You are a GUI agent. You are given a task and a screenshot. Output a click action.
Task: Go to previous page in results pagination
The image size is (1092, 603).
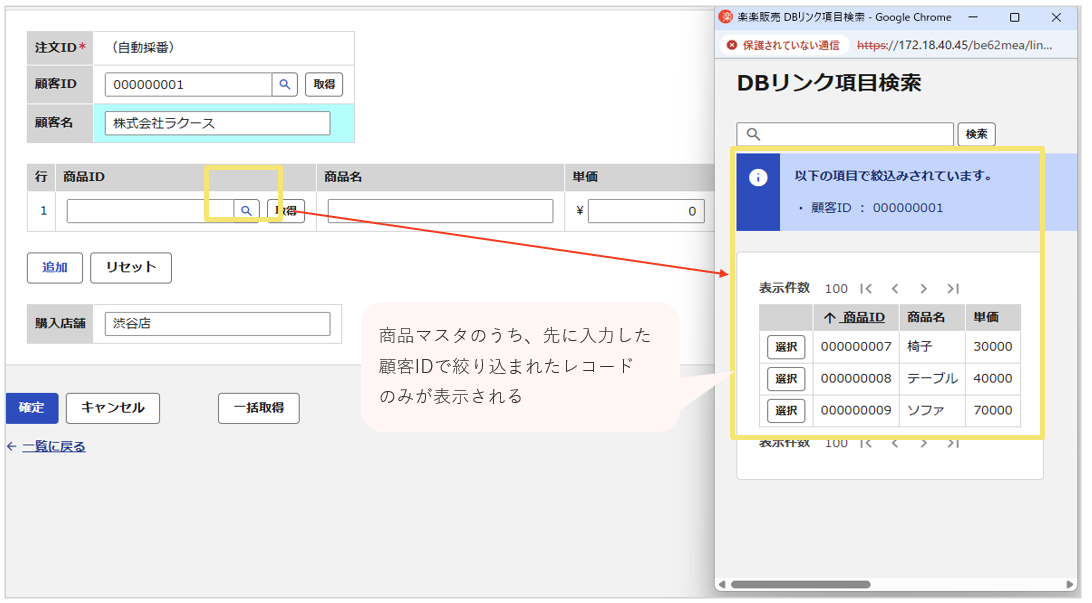895,288
